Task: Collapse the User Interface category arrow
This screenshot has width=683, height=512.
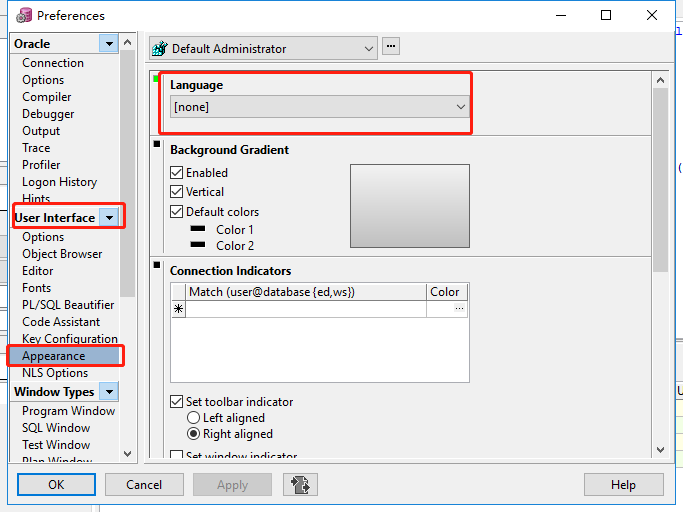Action: 109,217
